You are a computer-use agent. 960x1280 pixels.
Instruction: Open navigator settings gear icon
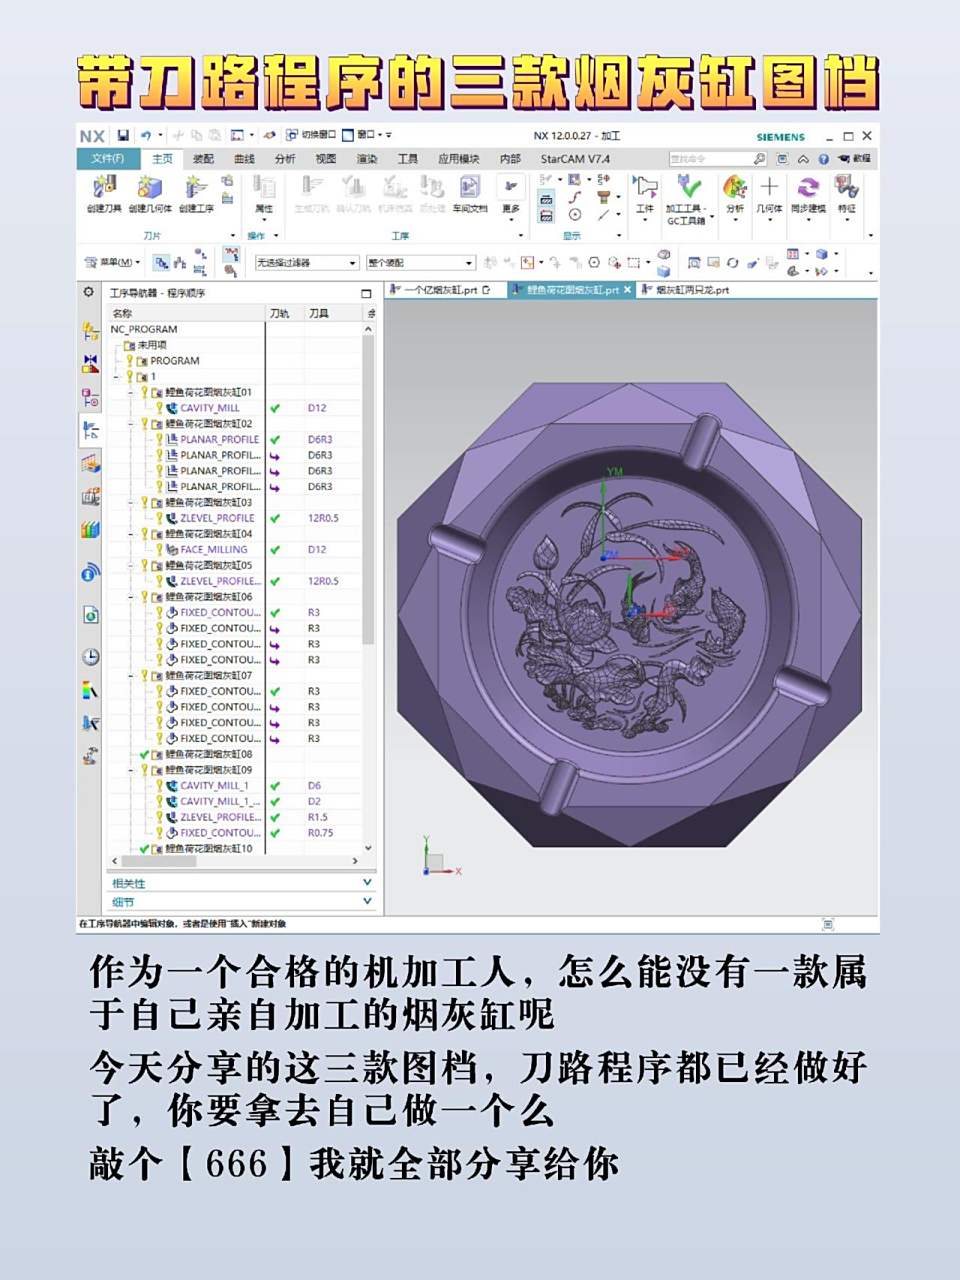coord(89,292)
